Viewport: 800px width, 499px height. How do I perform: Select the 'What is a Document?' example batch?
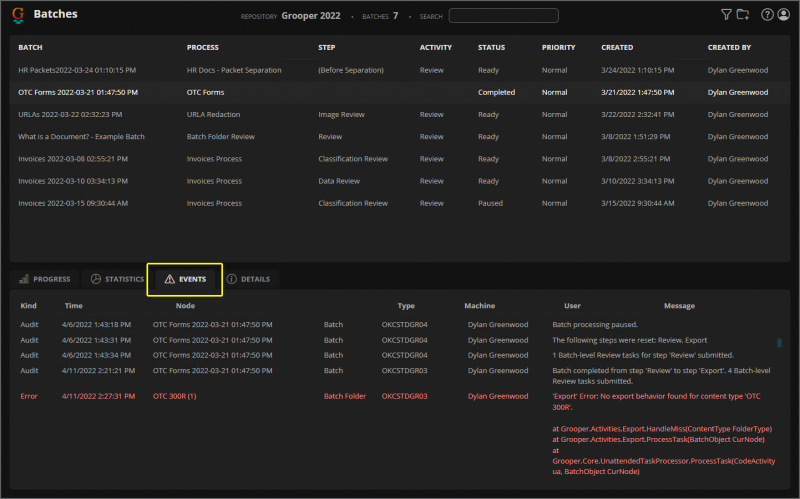(81, 136)
